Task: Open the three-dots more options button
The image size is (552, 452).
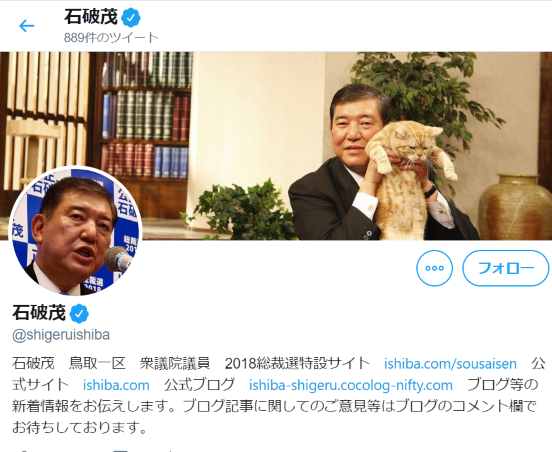Action: [x=434, y=268]
